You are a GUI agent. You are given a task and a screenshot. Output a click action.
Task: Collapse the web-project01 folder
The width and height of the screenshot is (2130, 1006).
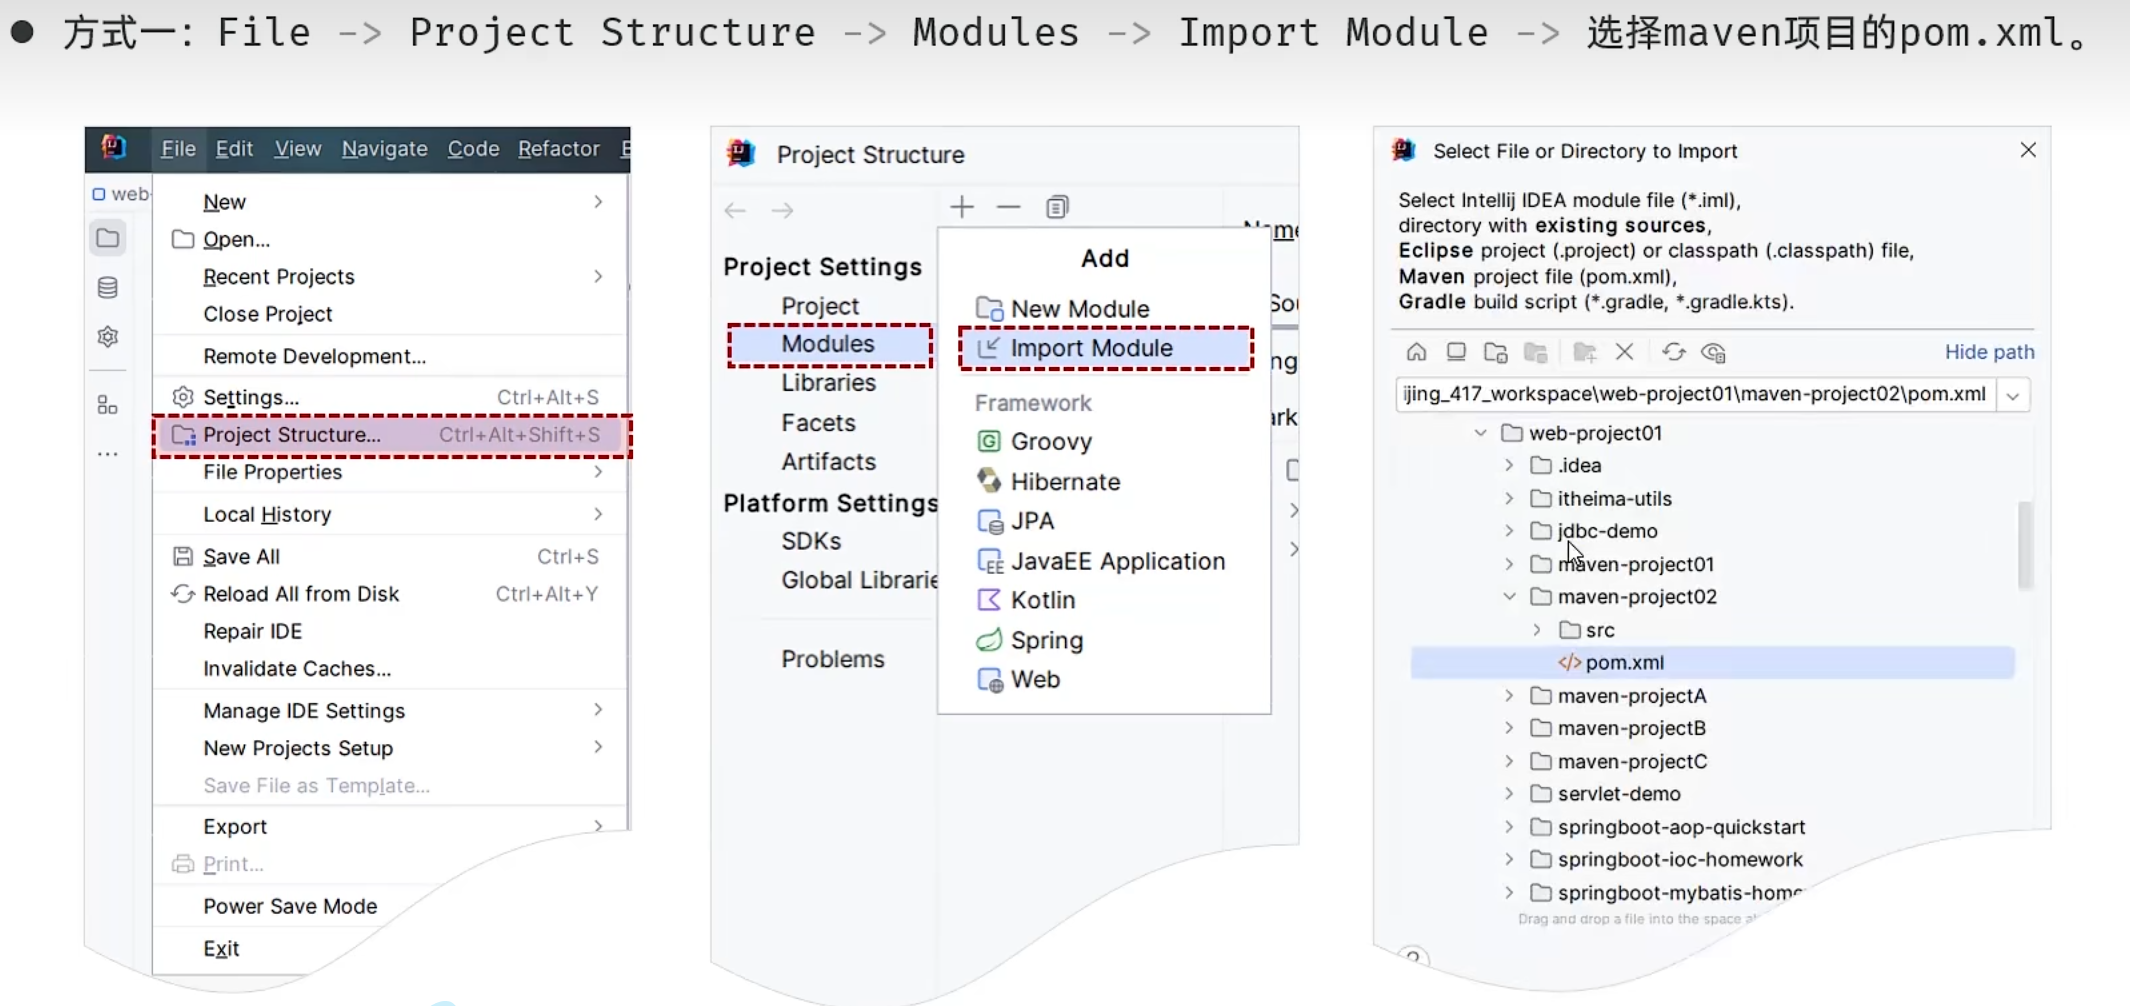click(1481, 433)
